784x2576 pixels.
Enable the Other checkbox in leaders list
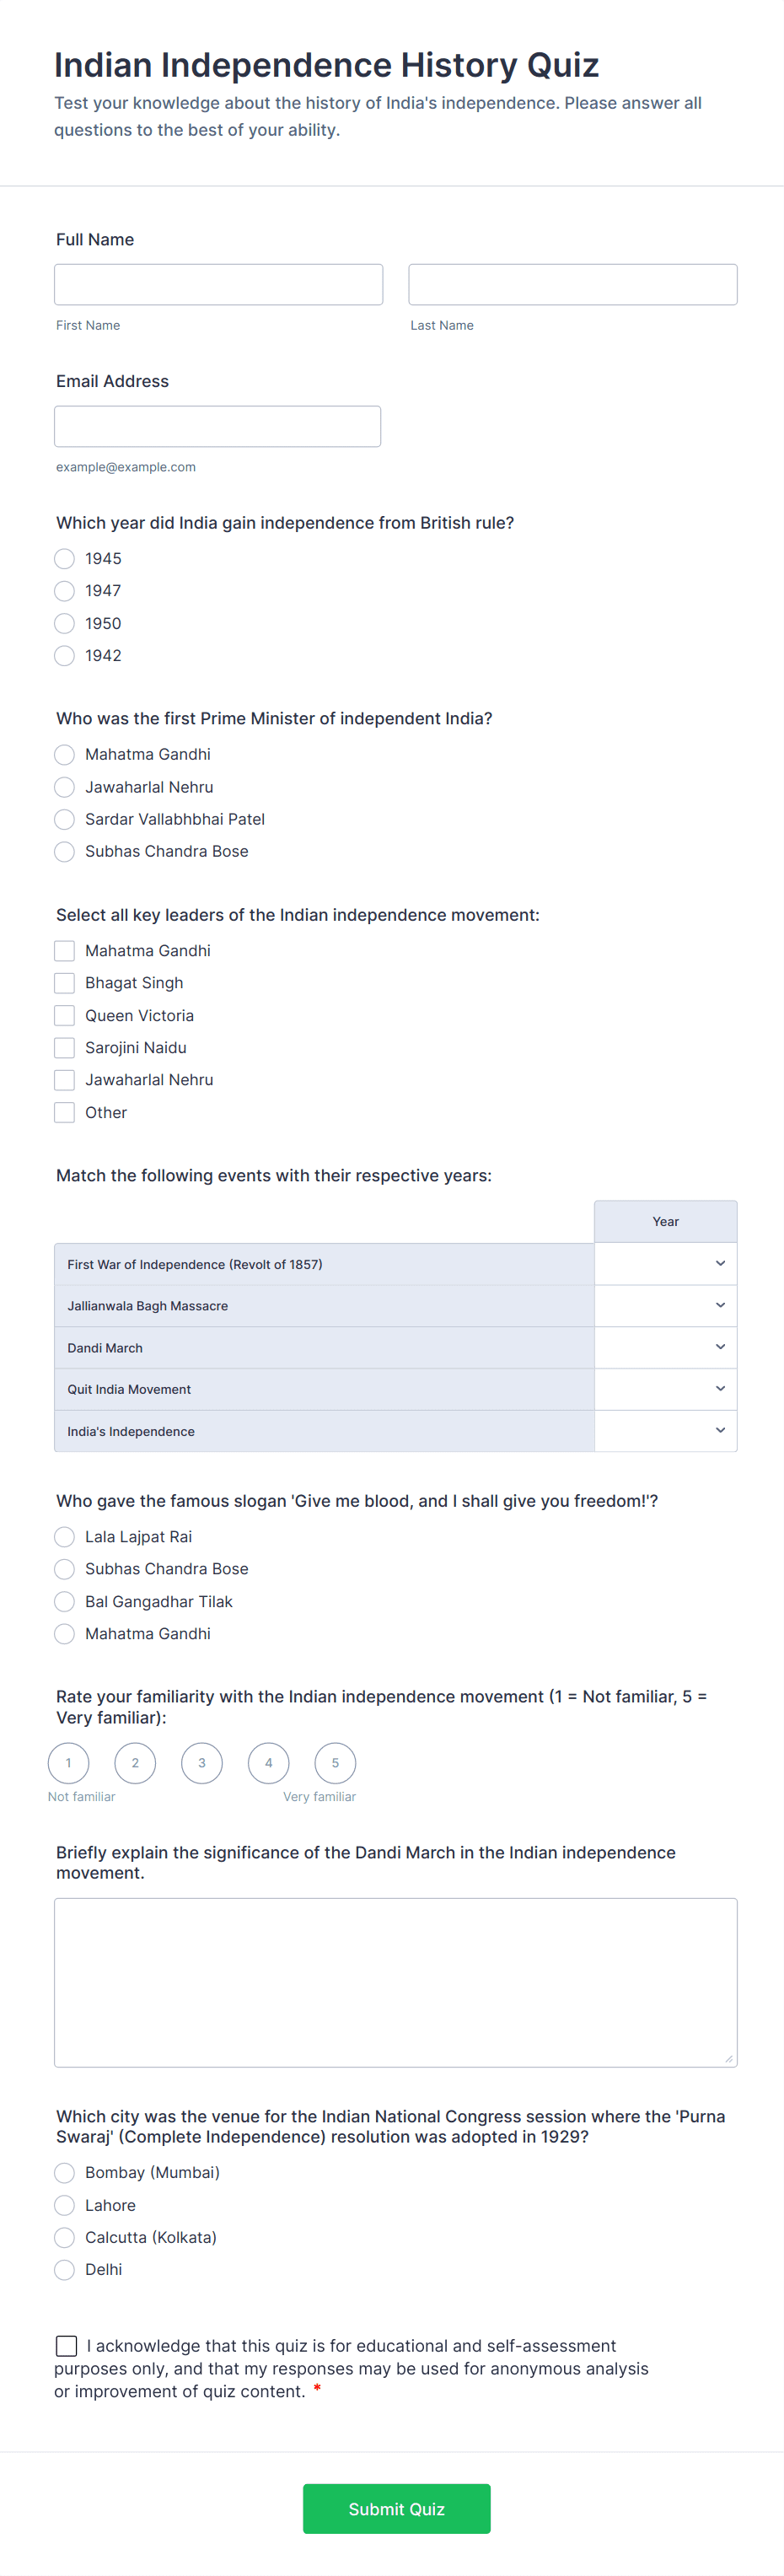[64, 1112]
